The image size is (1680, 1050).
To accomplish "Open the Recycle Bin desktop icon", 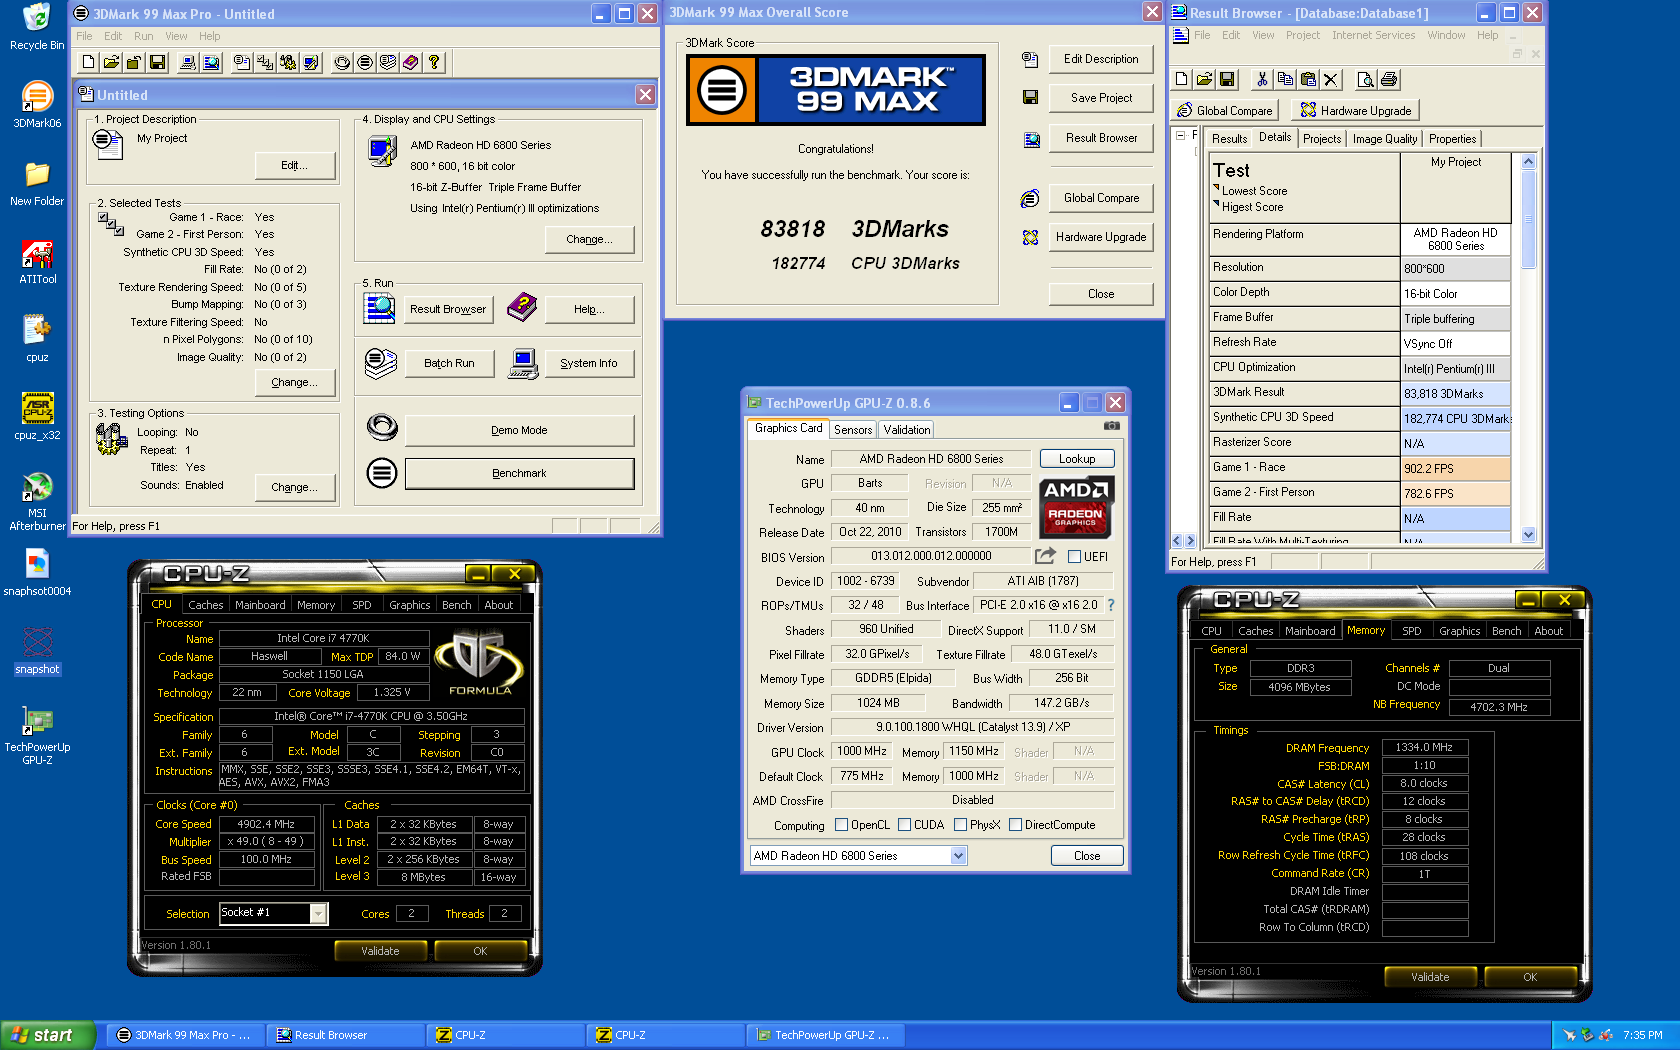I will 37,26.
